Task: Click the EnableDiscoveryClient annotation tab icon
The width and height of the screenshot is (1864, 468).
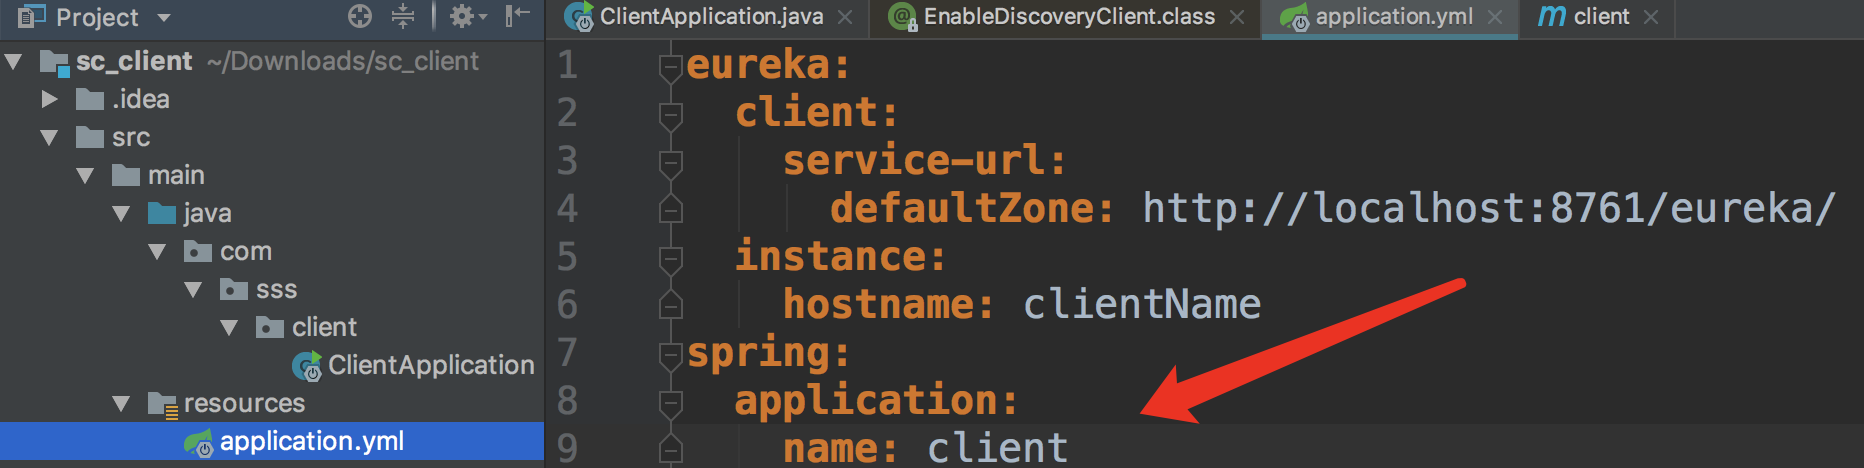Action: point(903,17)
